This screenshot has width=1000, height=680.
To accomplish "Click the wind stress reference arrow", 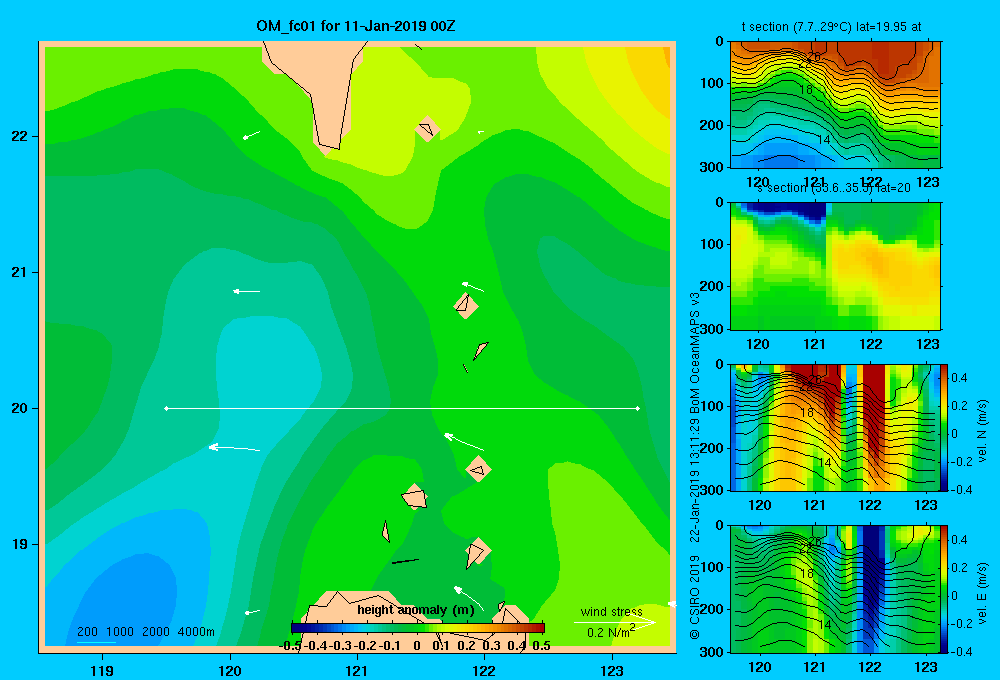I will pyautogui.click(x=614, y=622).
